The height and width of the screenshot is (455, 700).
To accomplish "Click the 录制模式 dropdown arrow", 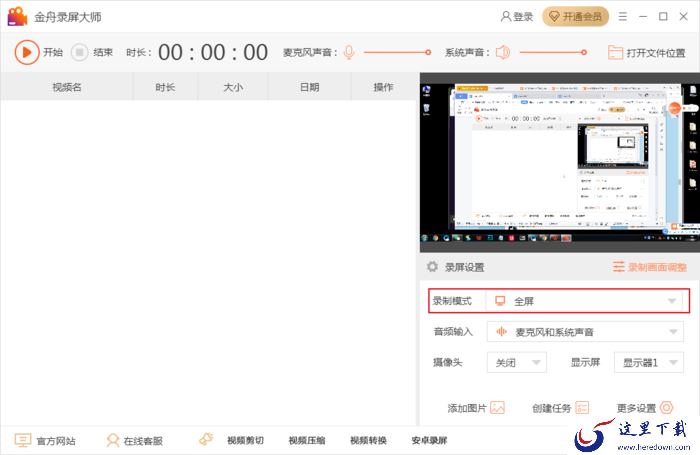I will click(672, 301).
